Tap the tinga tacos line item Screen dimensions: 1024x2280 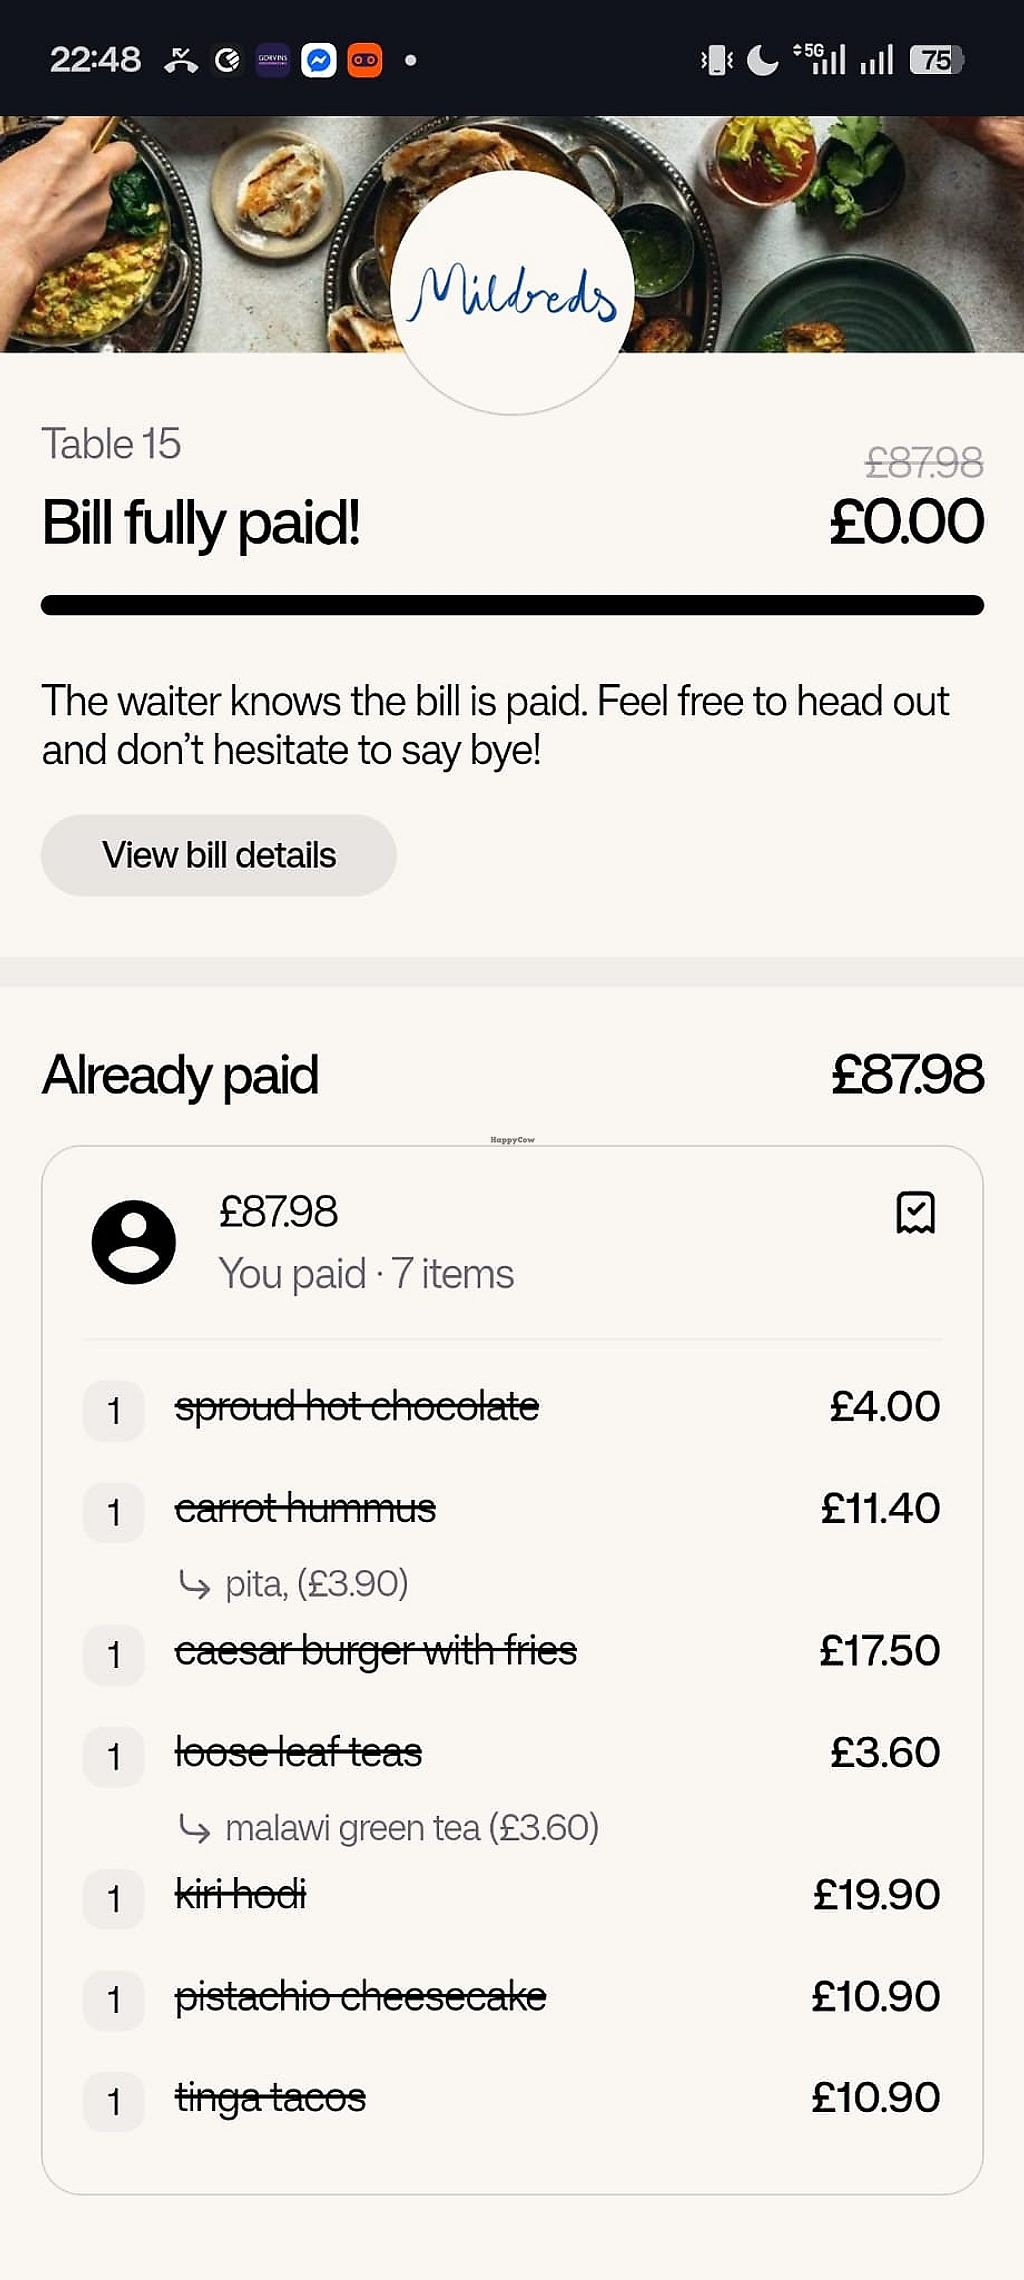(x=270, y=2098)
